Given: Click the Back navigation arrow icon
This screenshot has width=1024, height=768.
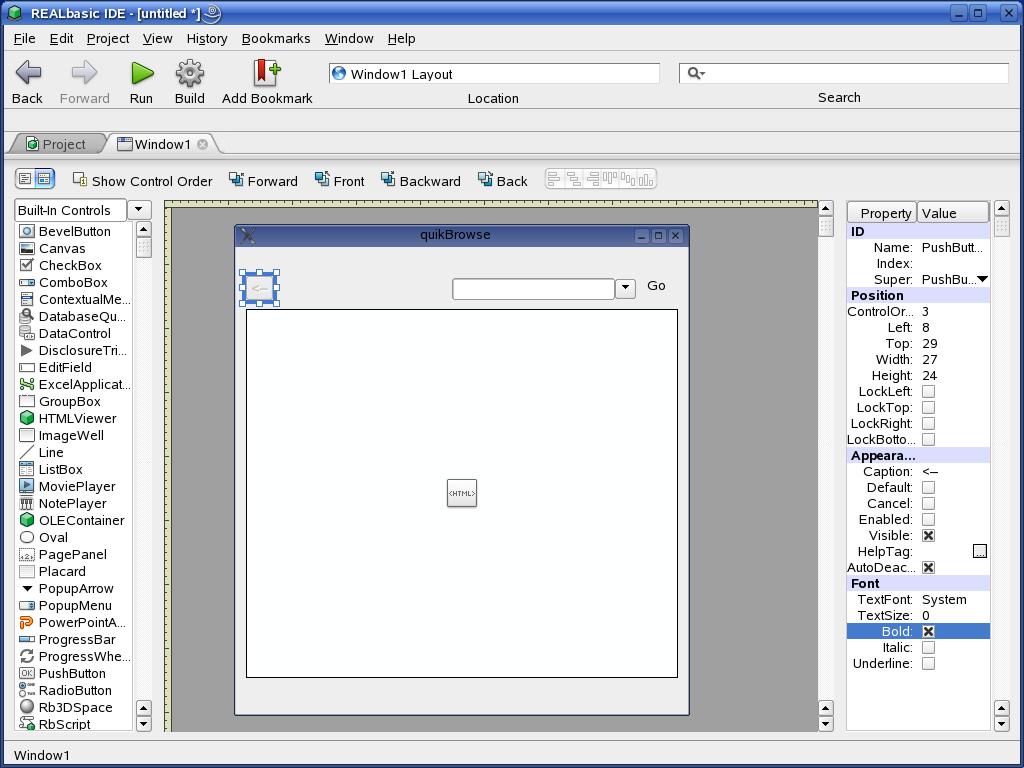Looking at the screenshot, I should coord(28,72).
